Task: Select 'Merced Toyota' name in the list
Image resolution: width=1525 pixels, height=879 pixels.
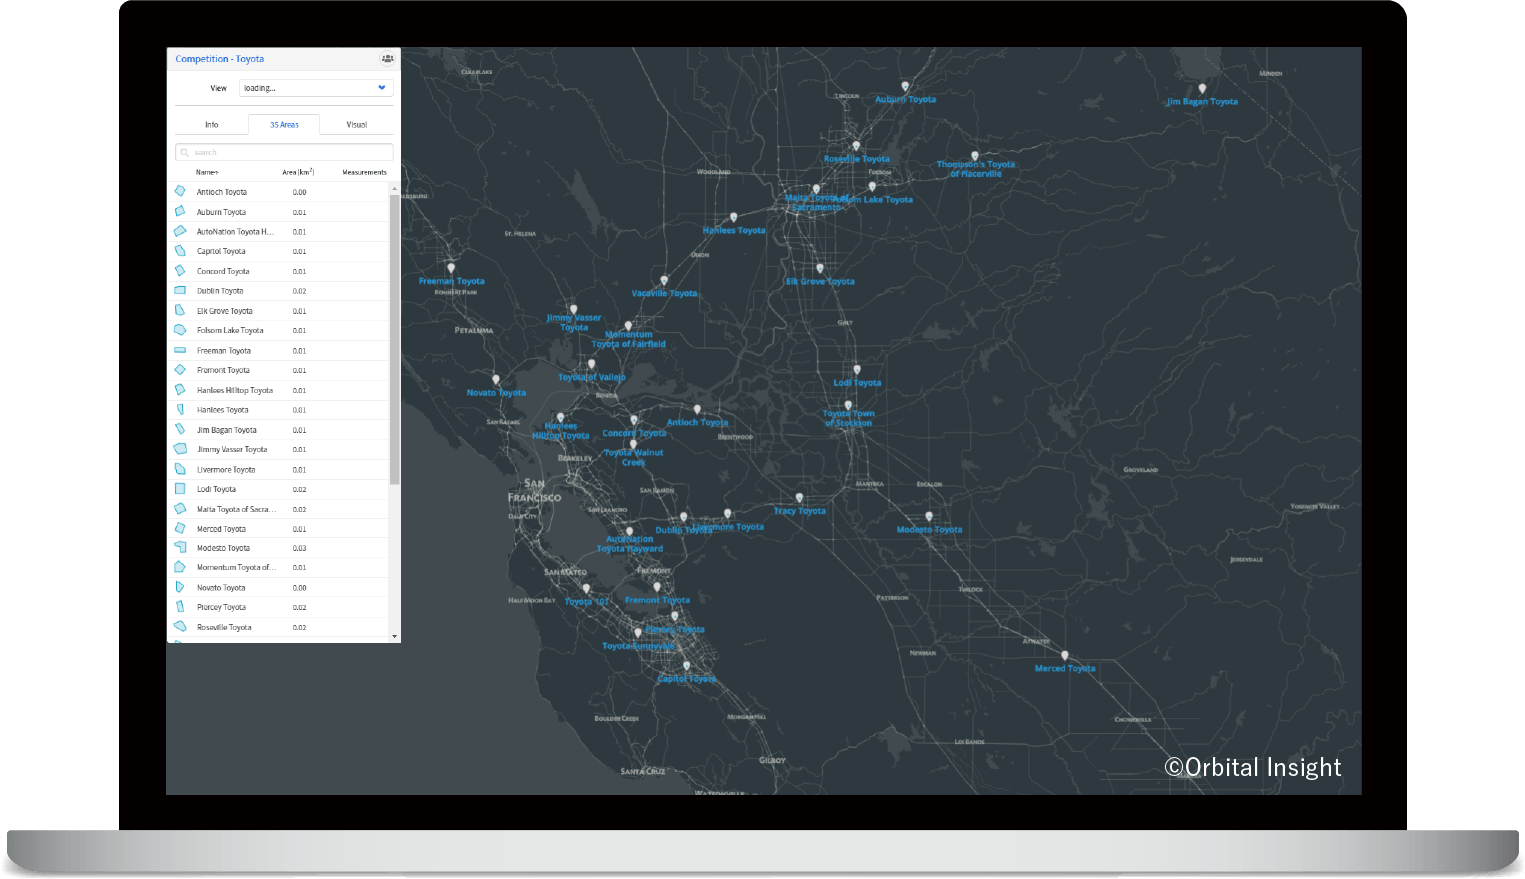Action: (x=221, y=529)
